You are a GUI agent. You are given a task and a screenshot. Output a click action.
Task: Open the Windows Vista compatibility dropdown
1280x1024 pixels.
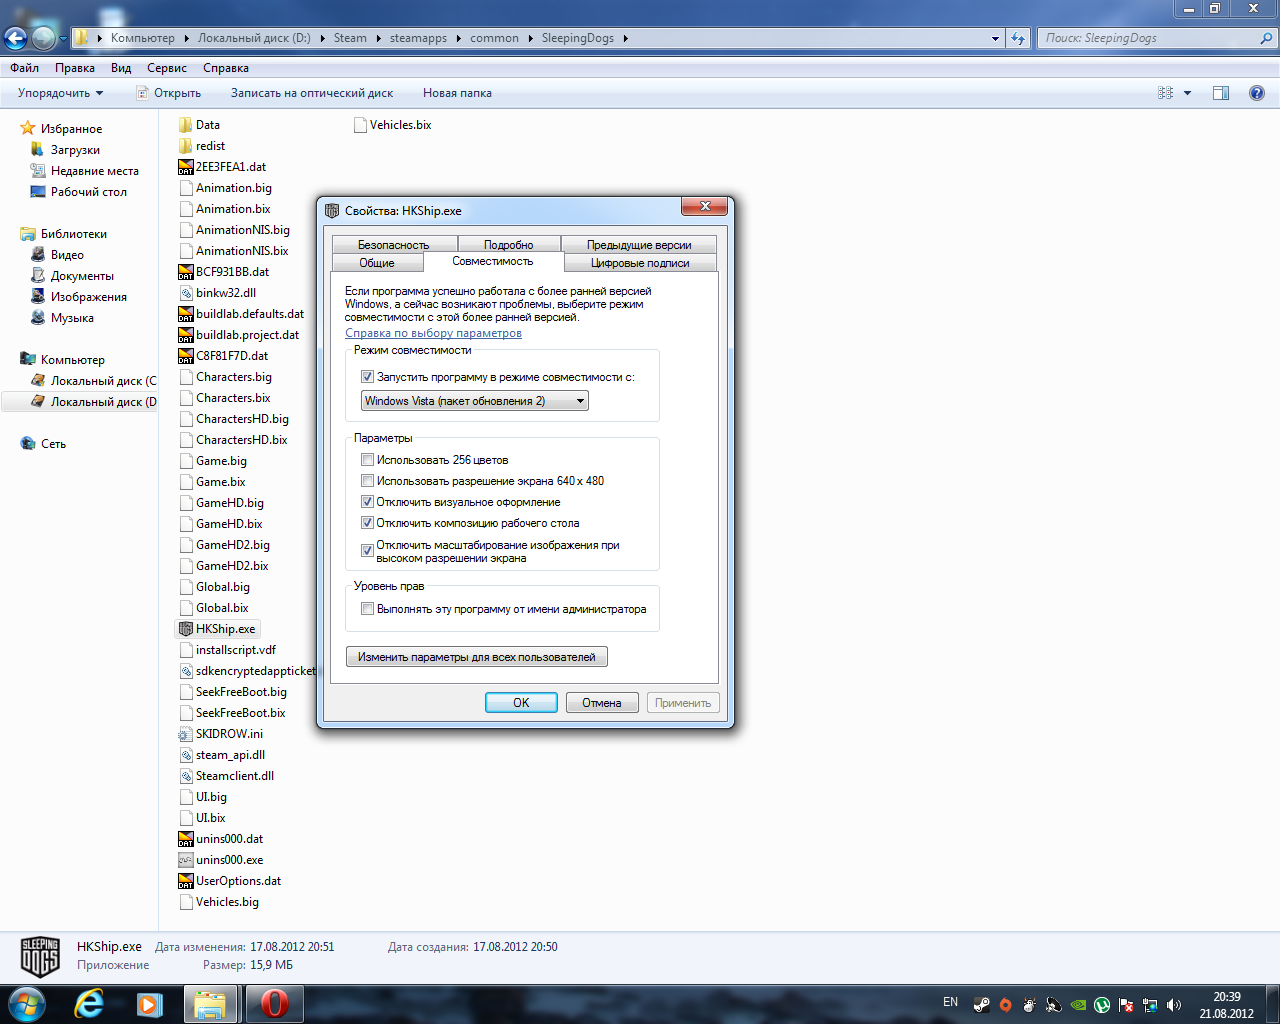point(474,401)
